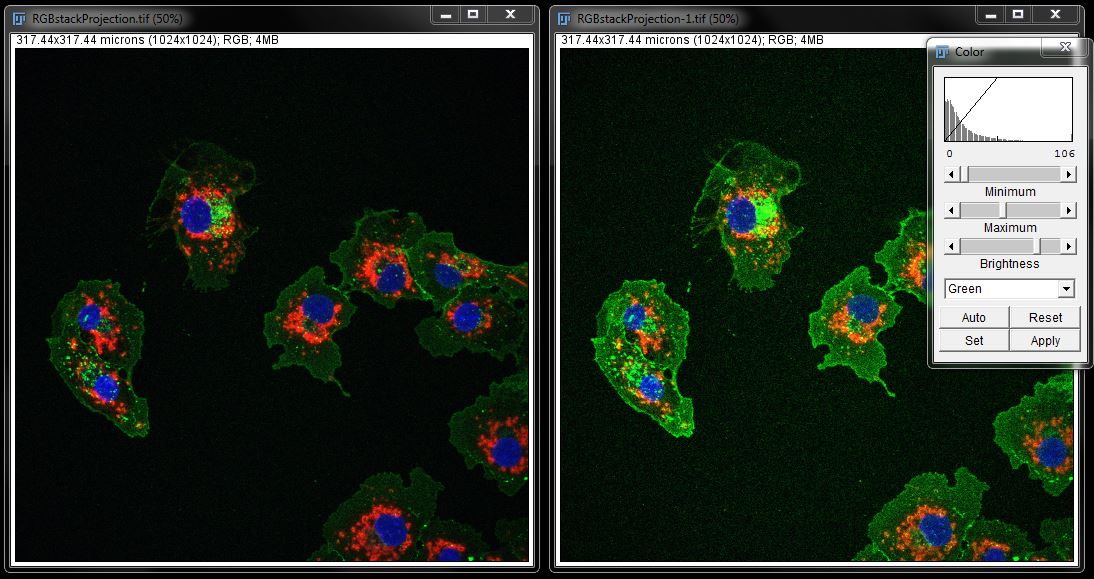Click the histogram plot in Color dialog
This screenshot has width=1094, height=579.
pyautogui.click(x=1008, y=110)
